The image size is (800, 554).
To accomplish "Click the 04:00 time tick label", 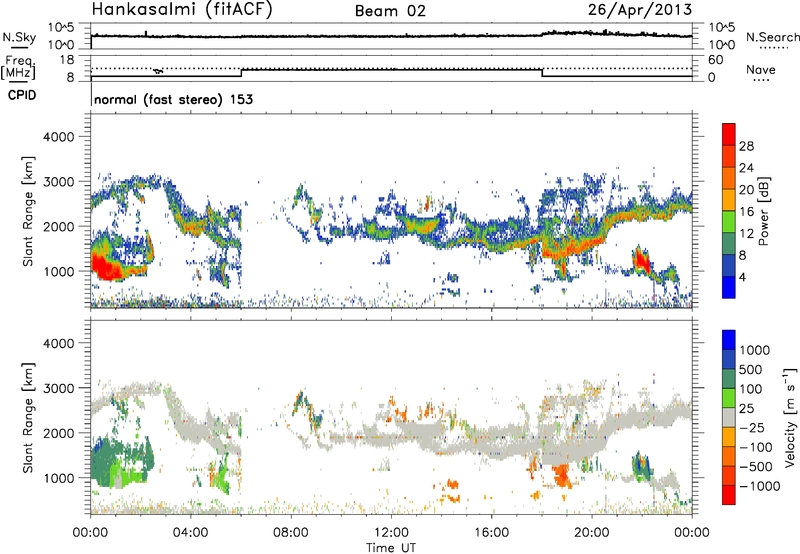I will pos(190,533).
